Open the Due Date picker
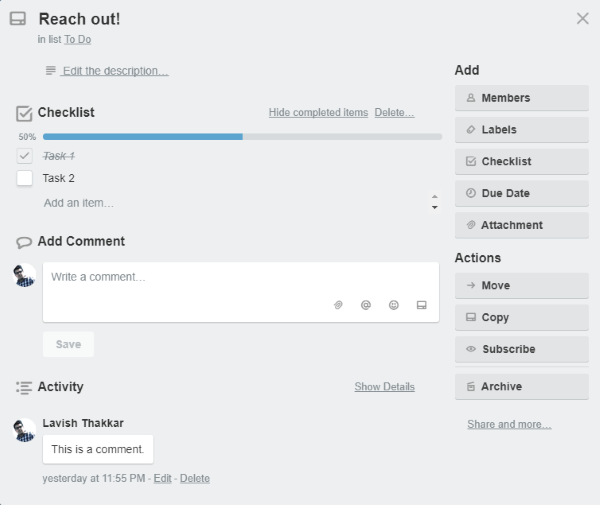Screen dimensions: 600x505 (x=521, y=193)
